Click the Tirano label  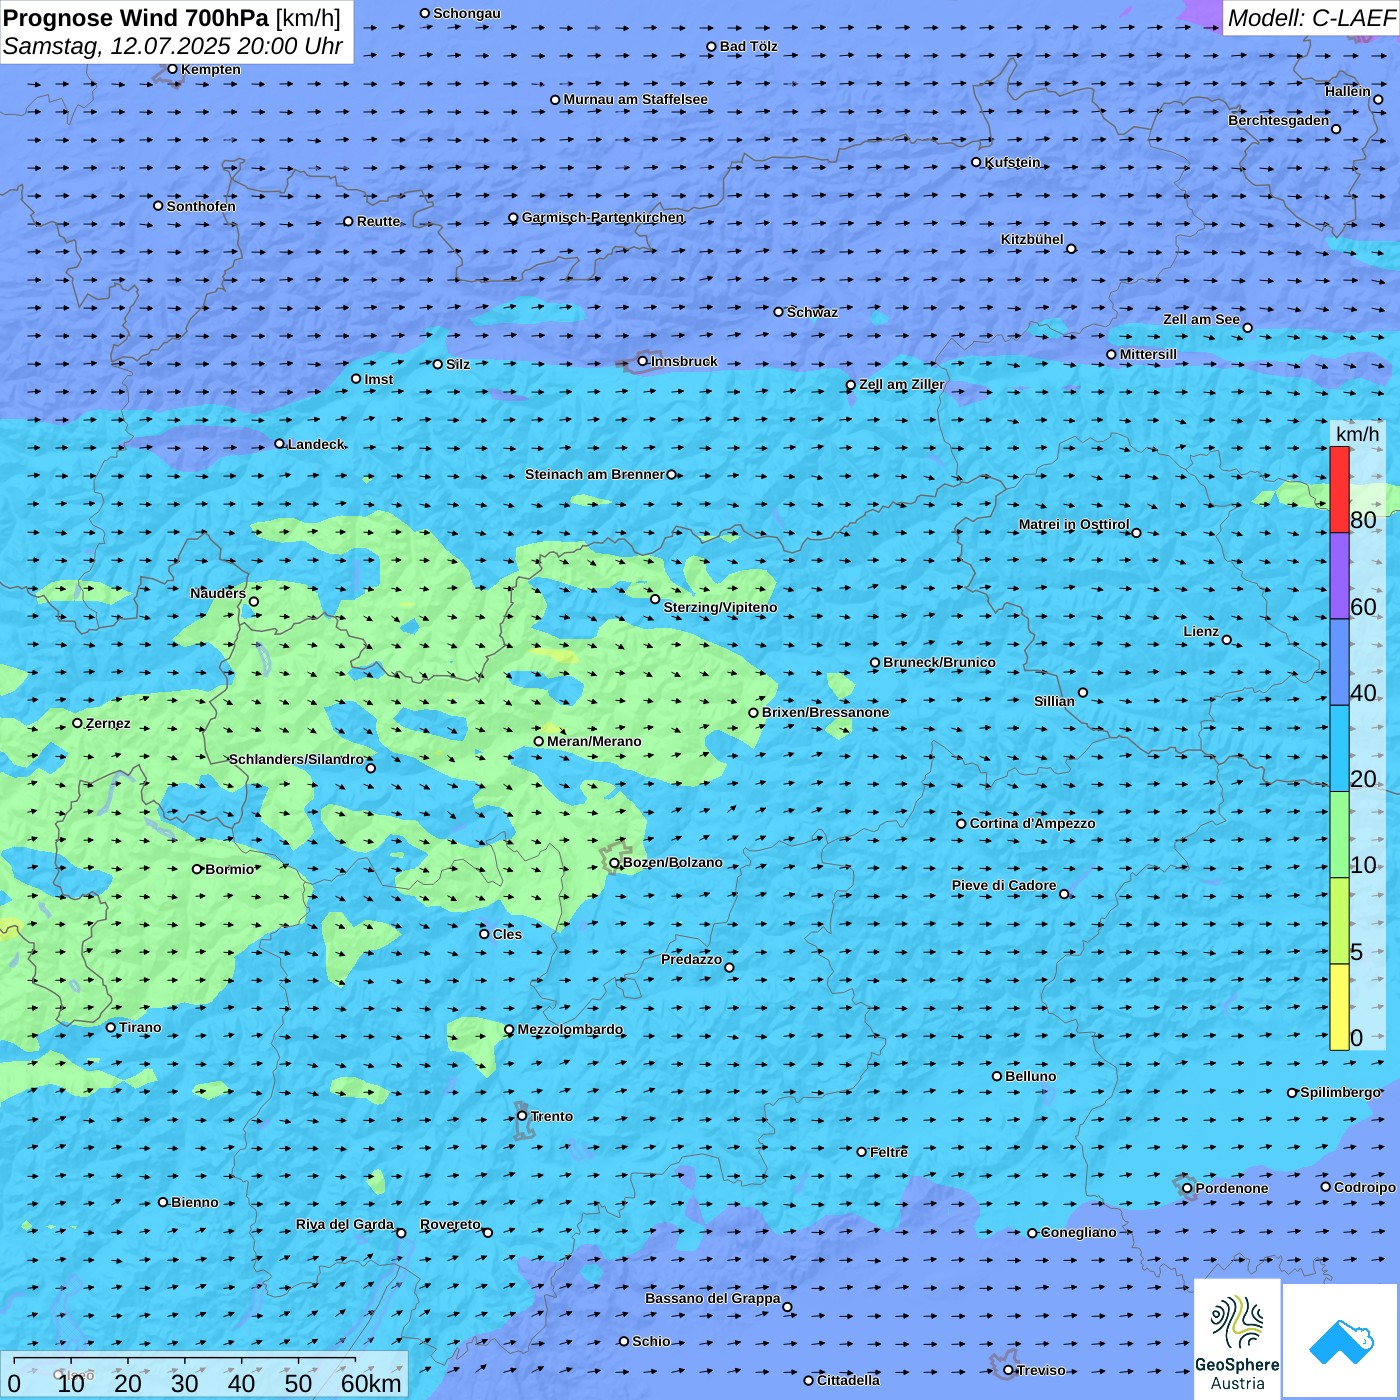pos(140,1027)
